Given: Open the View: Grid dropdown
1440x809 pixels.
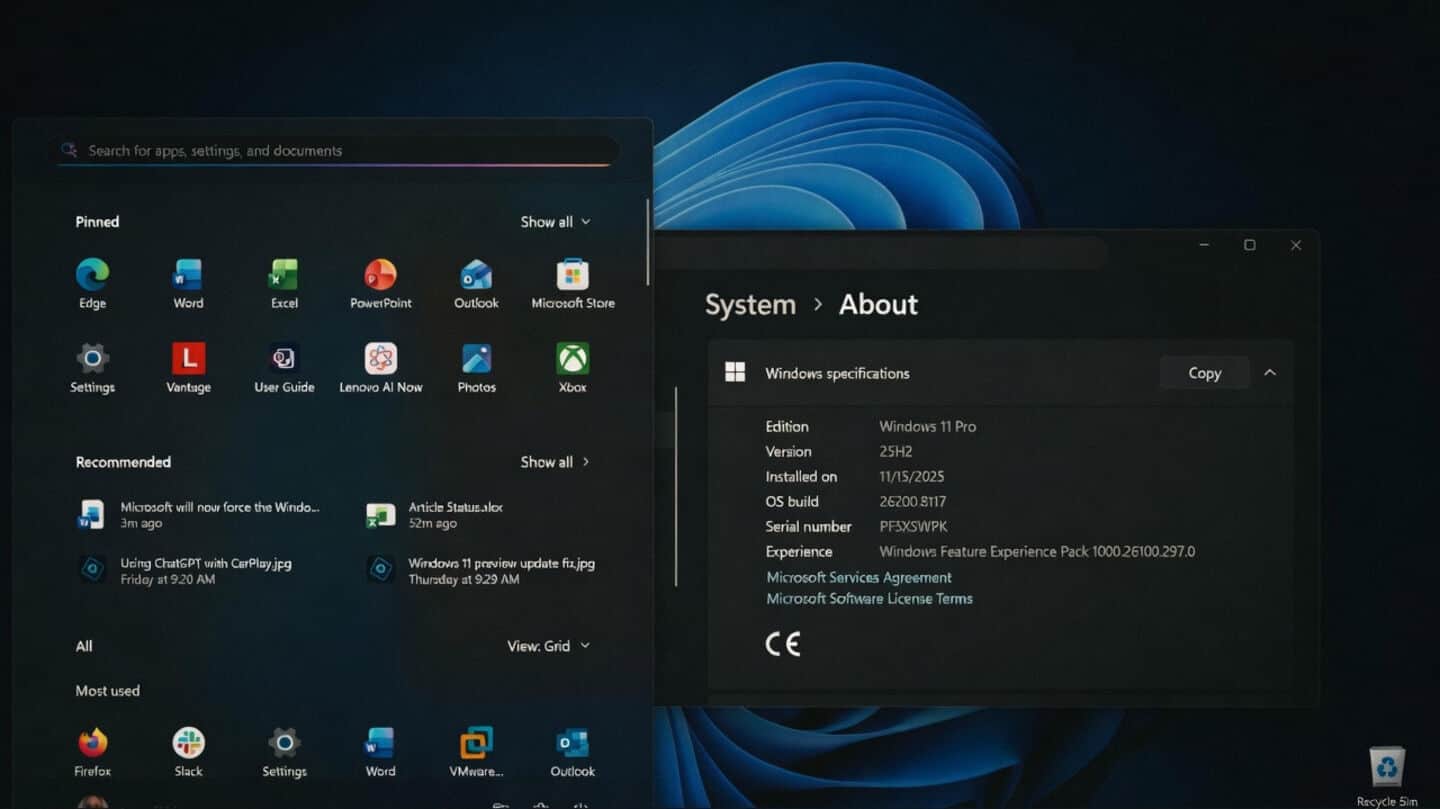Looking at the screenshot, I should 548,646.
